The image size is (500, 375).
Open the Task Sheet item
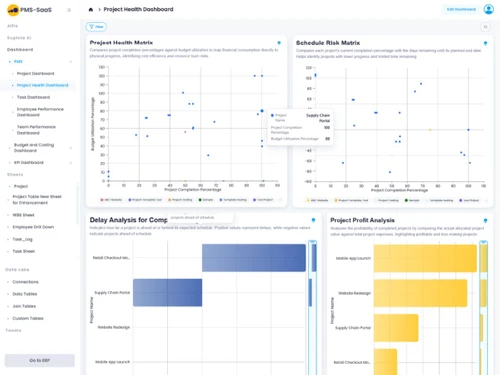(23, 251)
